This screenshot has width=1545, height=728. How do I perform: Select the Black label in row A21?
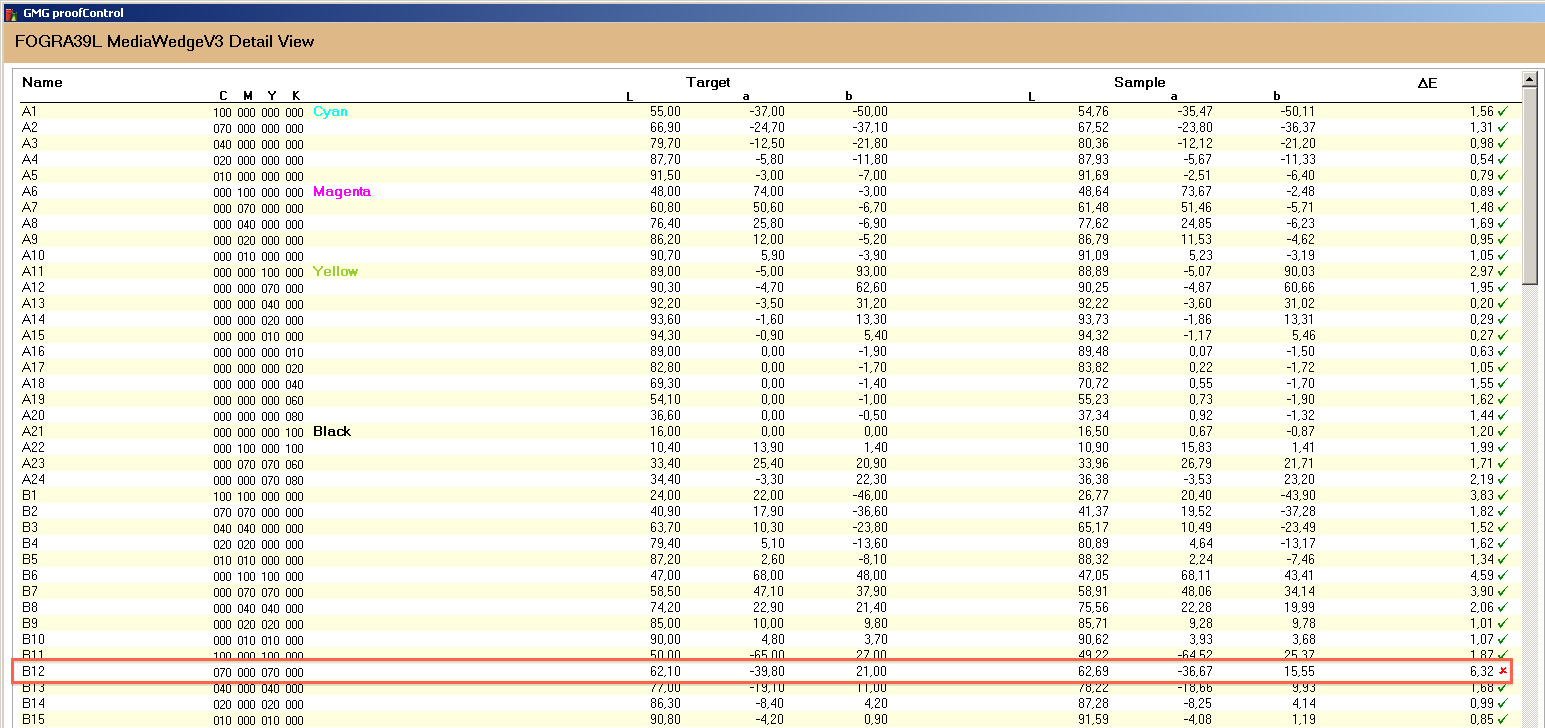[332, 431]
